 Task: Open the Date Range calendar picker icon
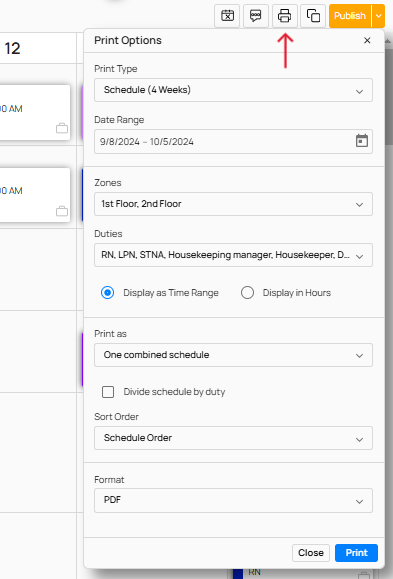[362, 141]
